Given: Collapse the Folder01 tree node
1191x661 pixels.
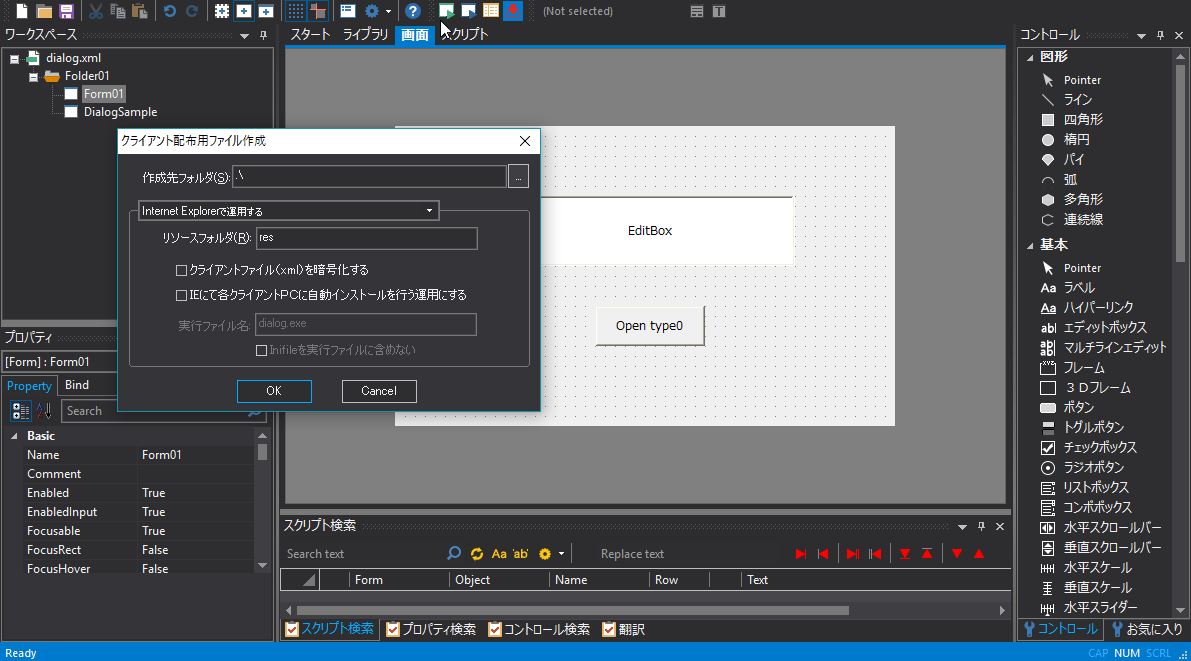Looking at the screenshot, I should tap(33, 77).
